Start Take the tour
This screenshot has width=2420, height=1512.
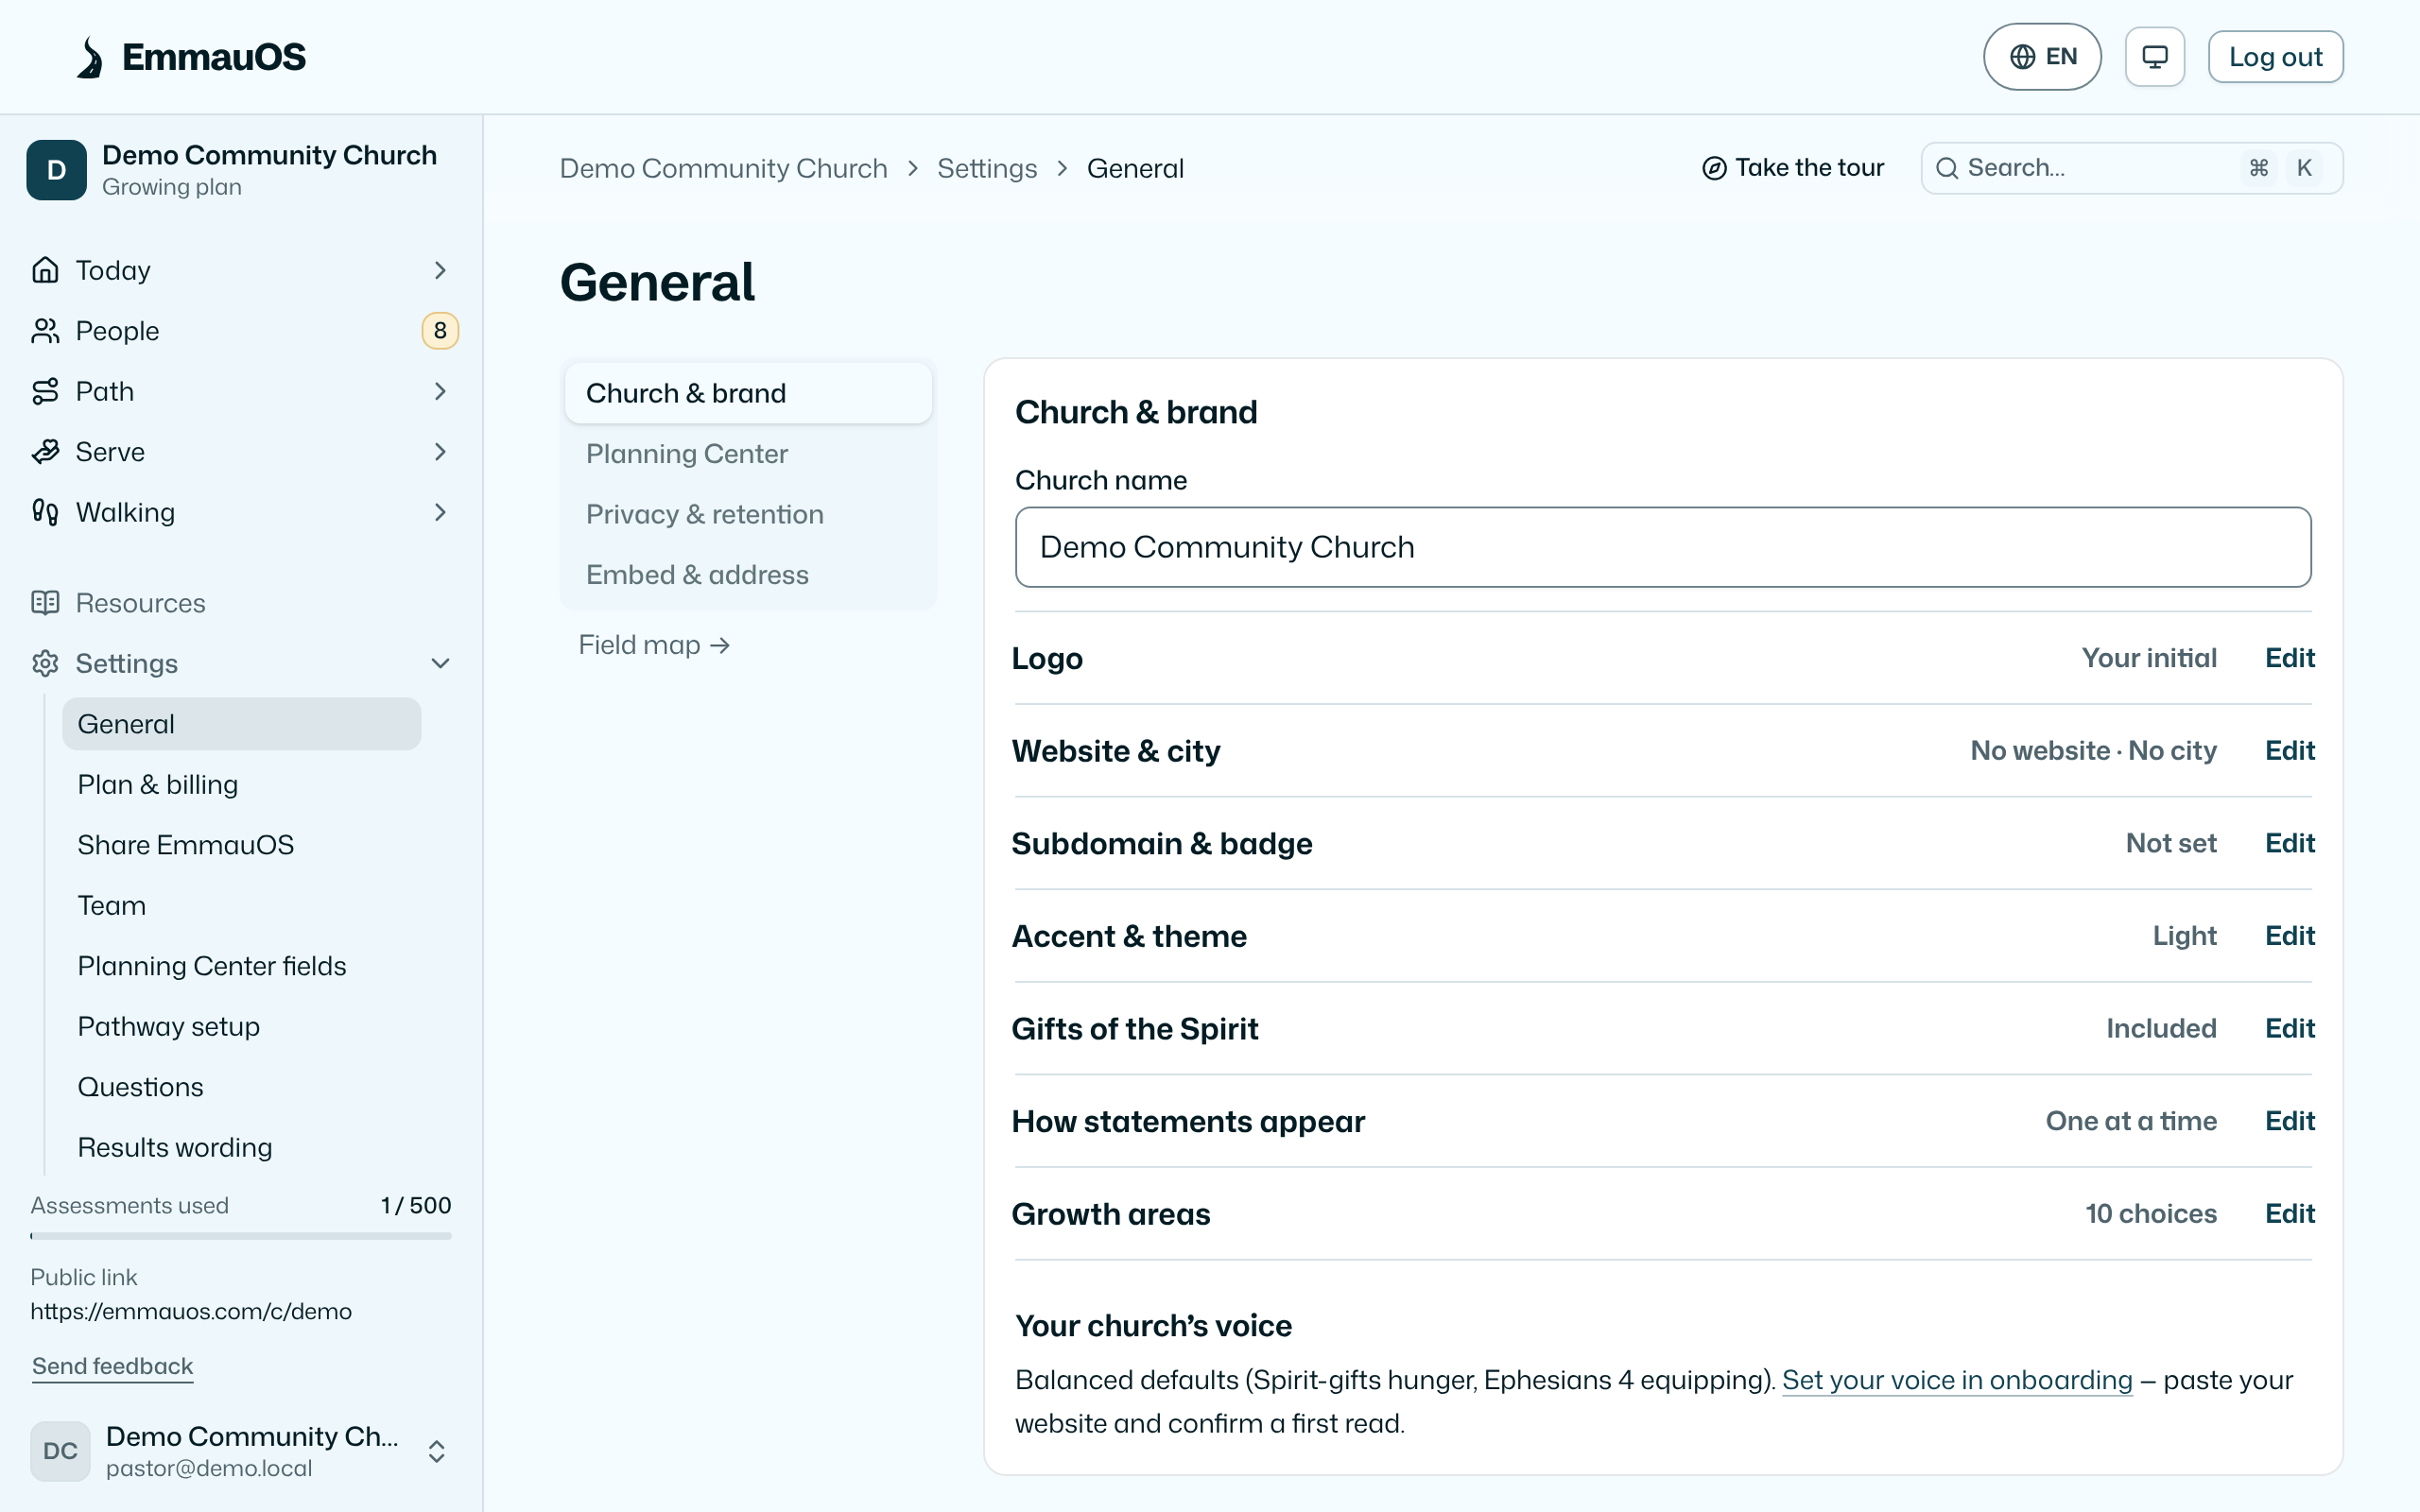tap(1793, 168)
